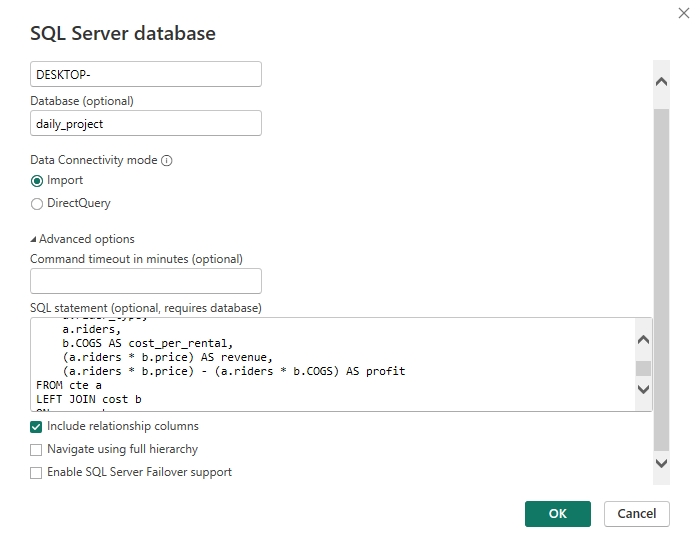Click the line ending 'AS revenue,'
700x557 pixels.
click(167, 357)
